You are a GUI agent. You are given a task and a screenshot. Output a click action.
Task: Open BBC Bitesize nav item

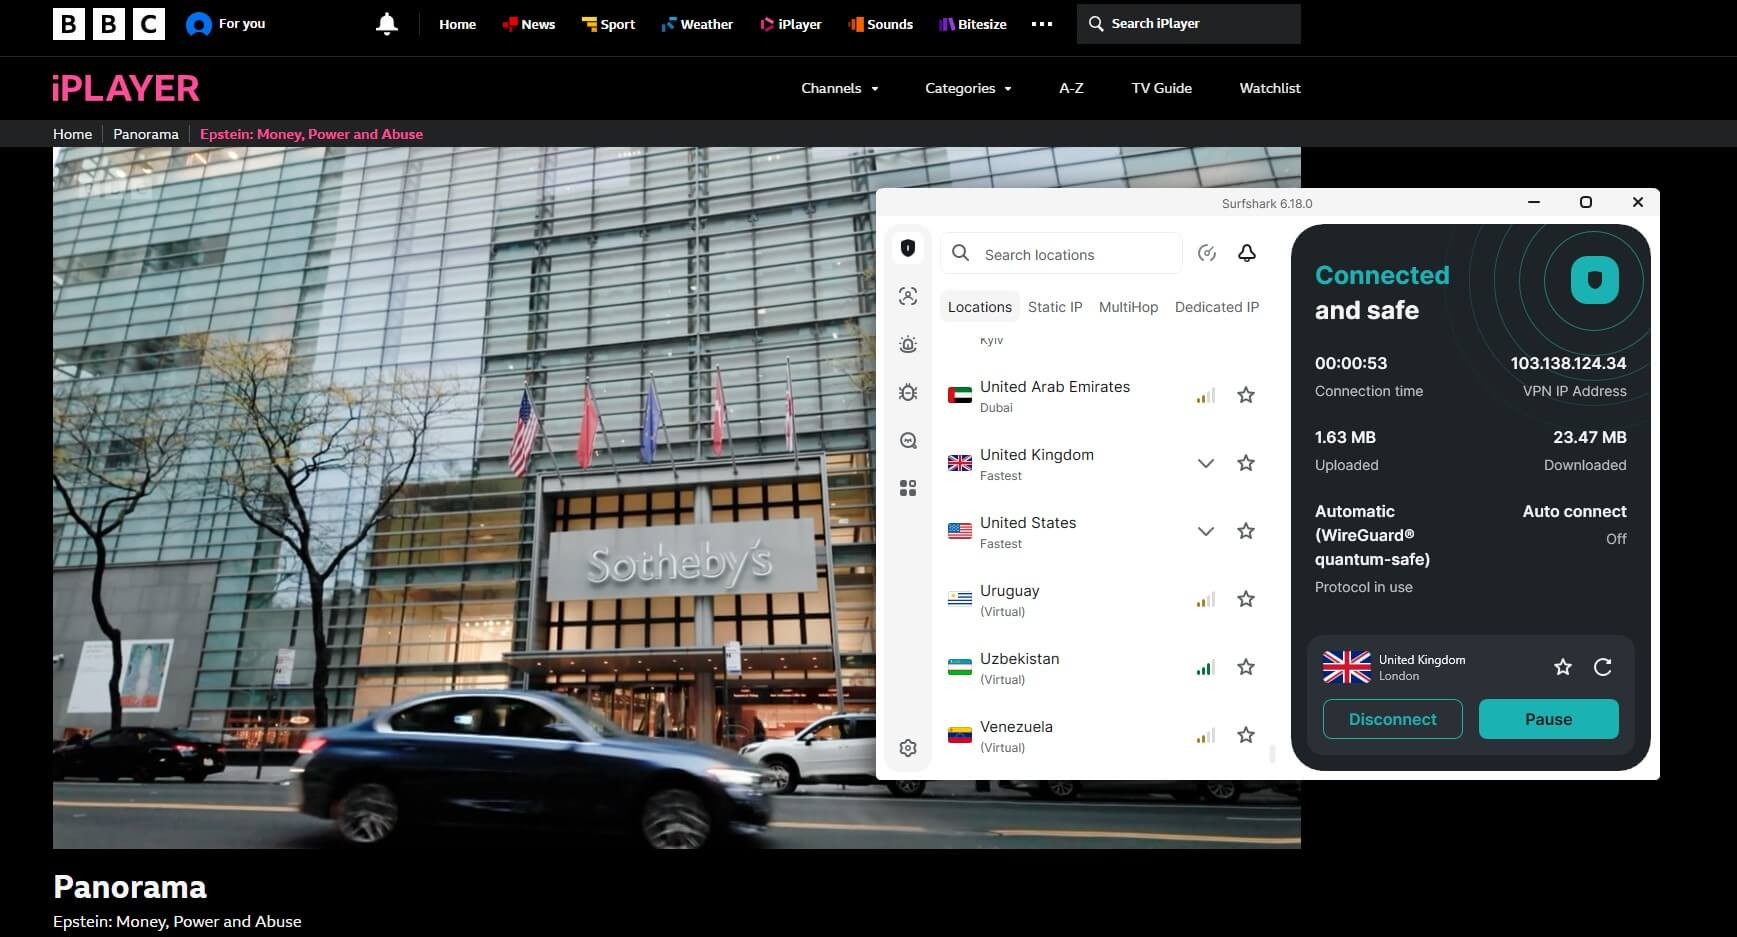pyautogui.click(x=973, y=24)
